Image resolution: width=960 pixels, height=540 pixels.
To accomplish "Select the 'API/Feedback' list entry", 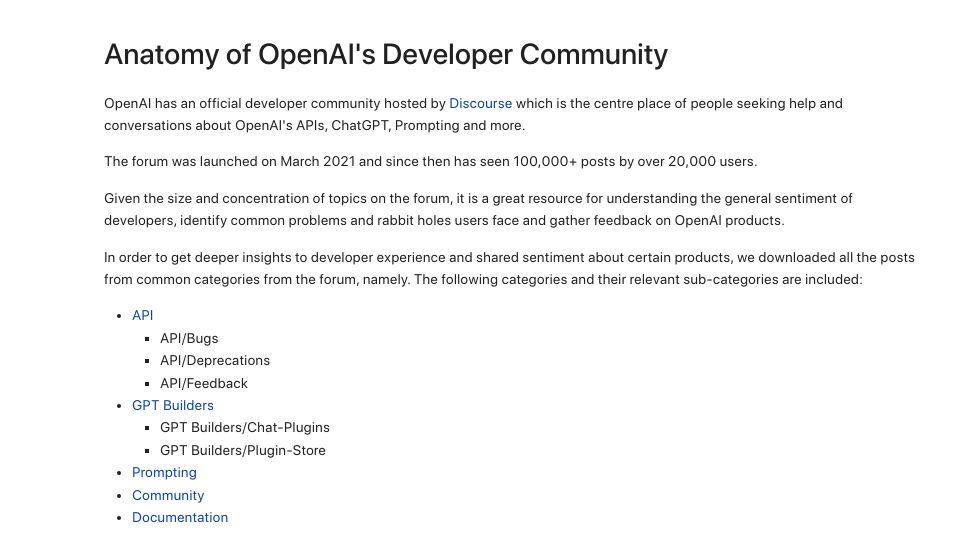I will [204, 383].
